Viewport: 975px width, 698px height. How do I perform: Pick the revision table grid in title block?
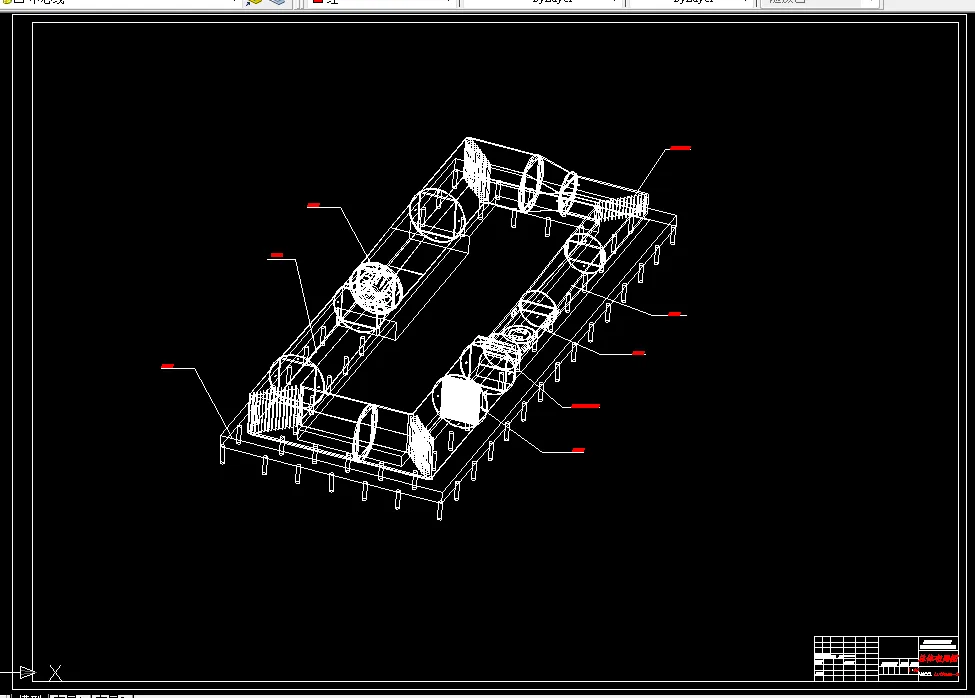[x=846, y=658]
